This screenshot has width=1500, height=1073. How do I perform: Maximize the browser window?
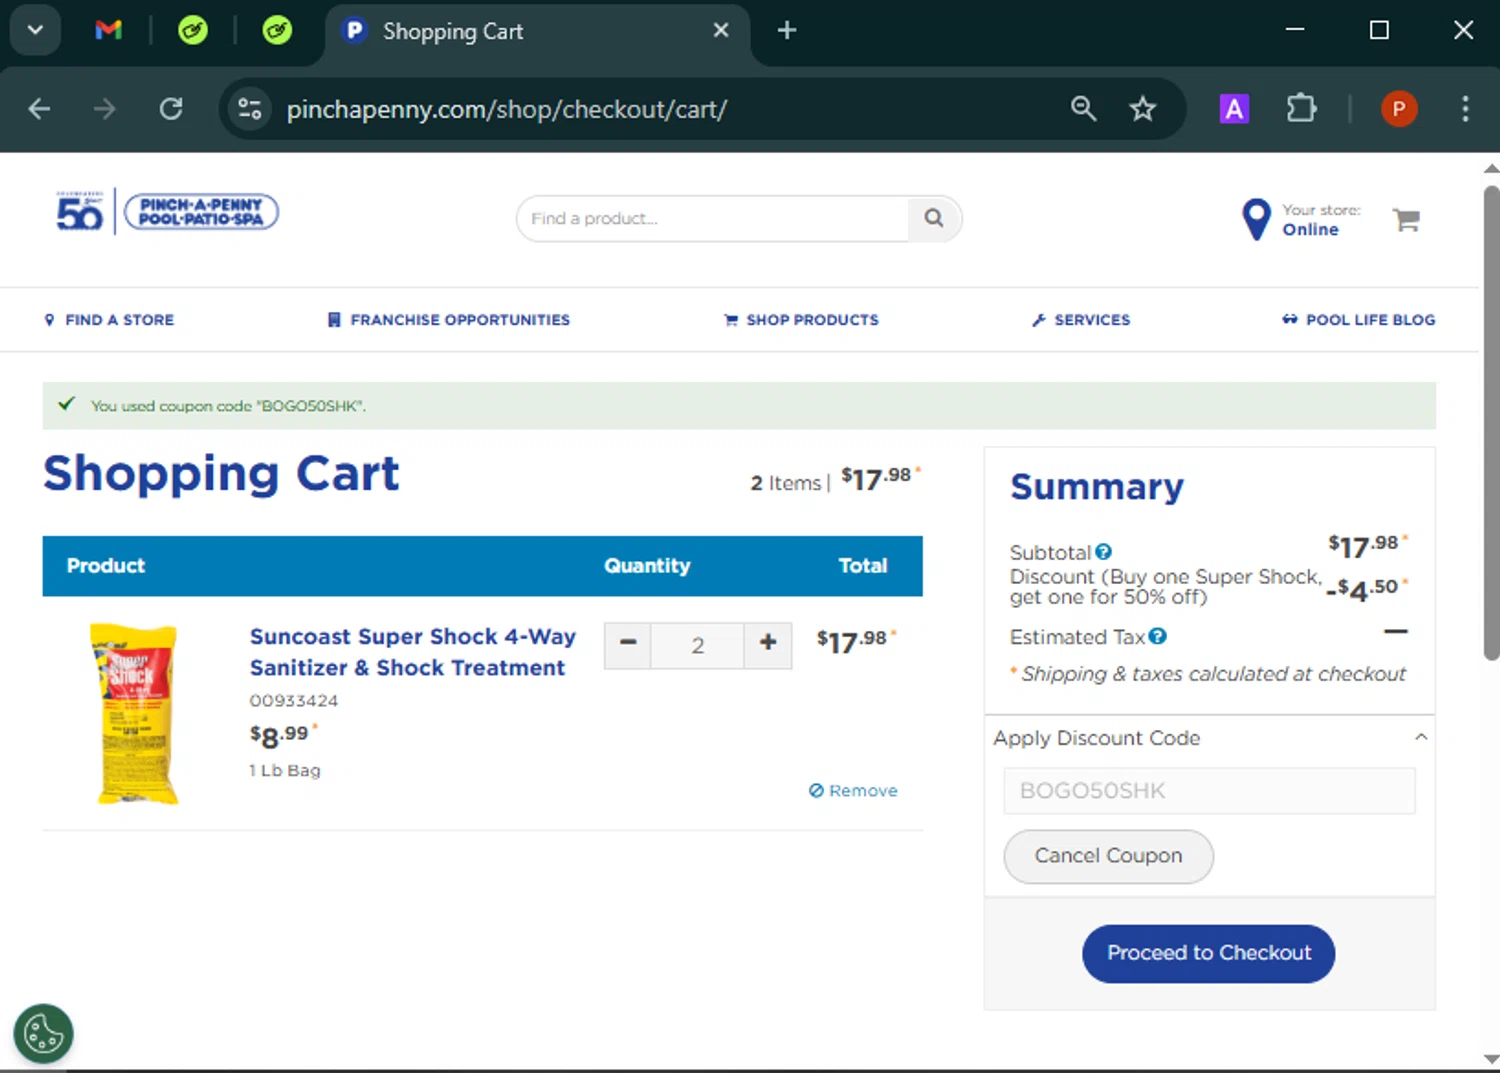click(x=1379, y=30)
